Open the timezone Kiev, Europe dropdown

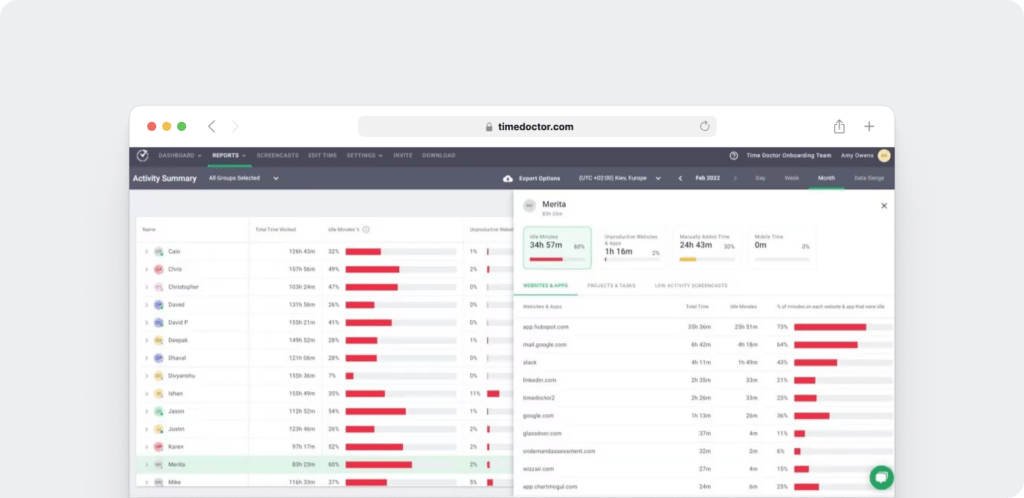coord(620,178)
